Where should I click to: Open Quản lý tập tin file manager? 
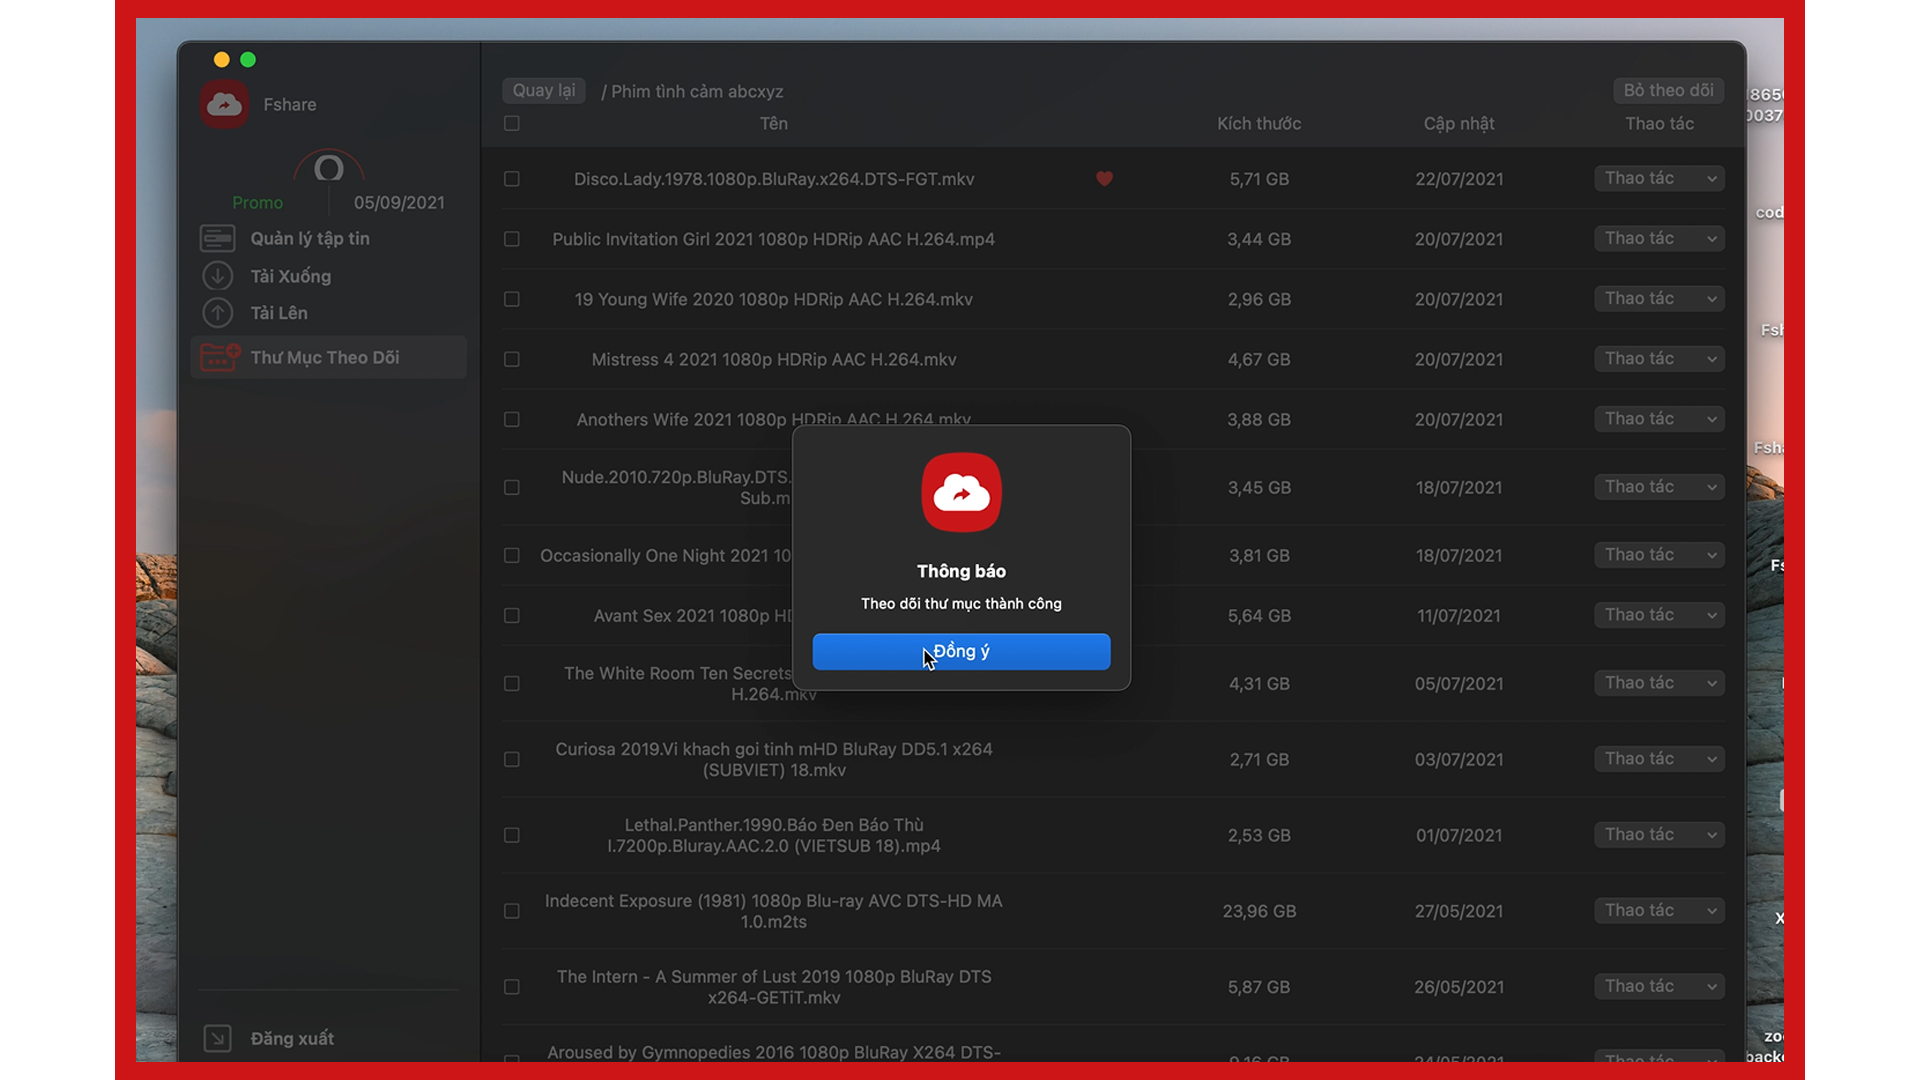coord(309,237)
